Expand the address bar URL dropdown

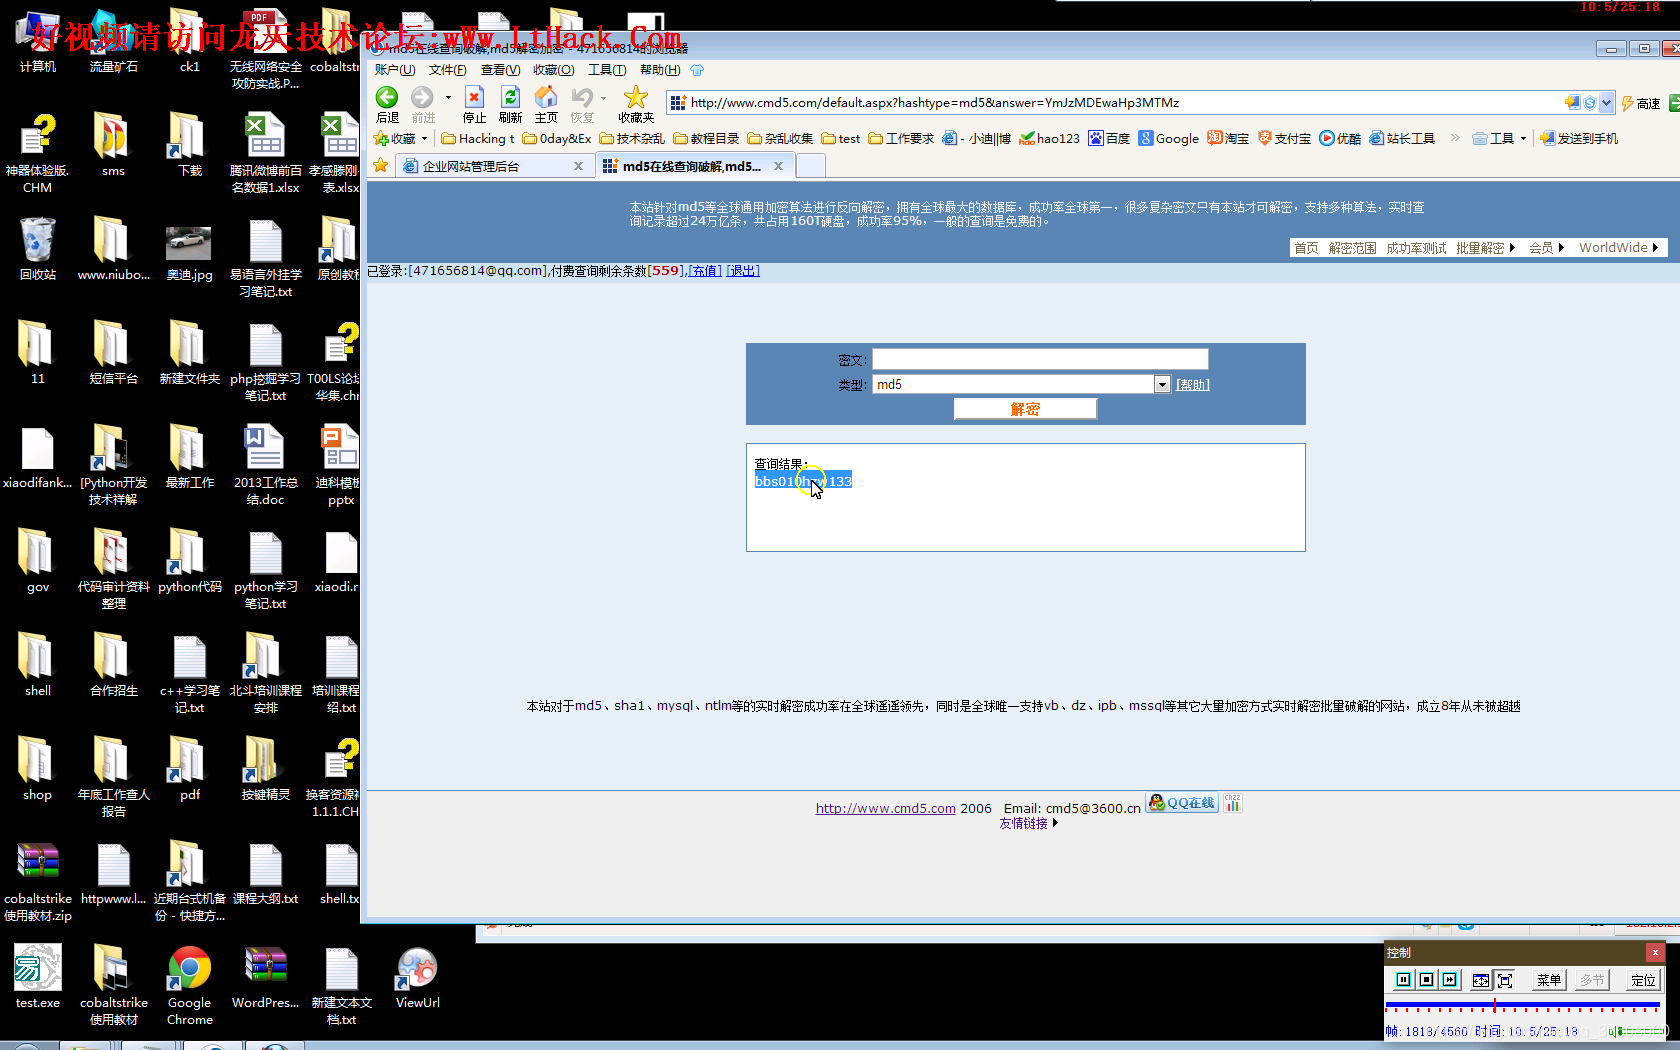coord(1606,103)
